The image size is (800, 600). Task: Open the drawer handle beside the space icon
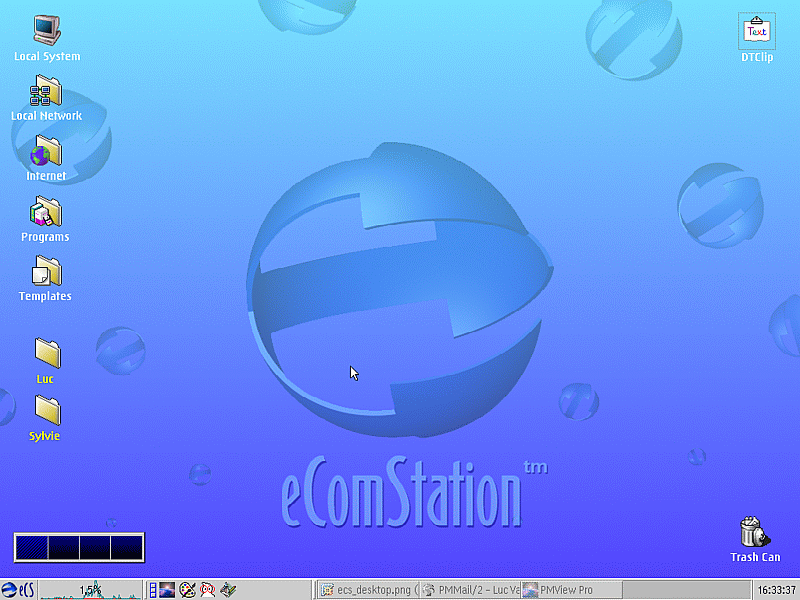152,590
